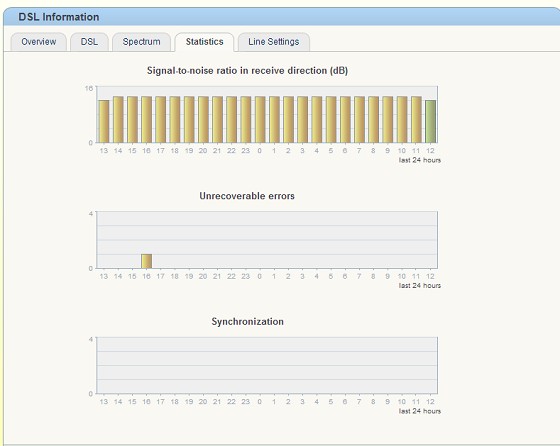Click the SNR bar for hour 9
The image size is (560, 446).
388,120
